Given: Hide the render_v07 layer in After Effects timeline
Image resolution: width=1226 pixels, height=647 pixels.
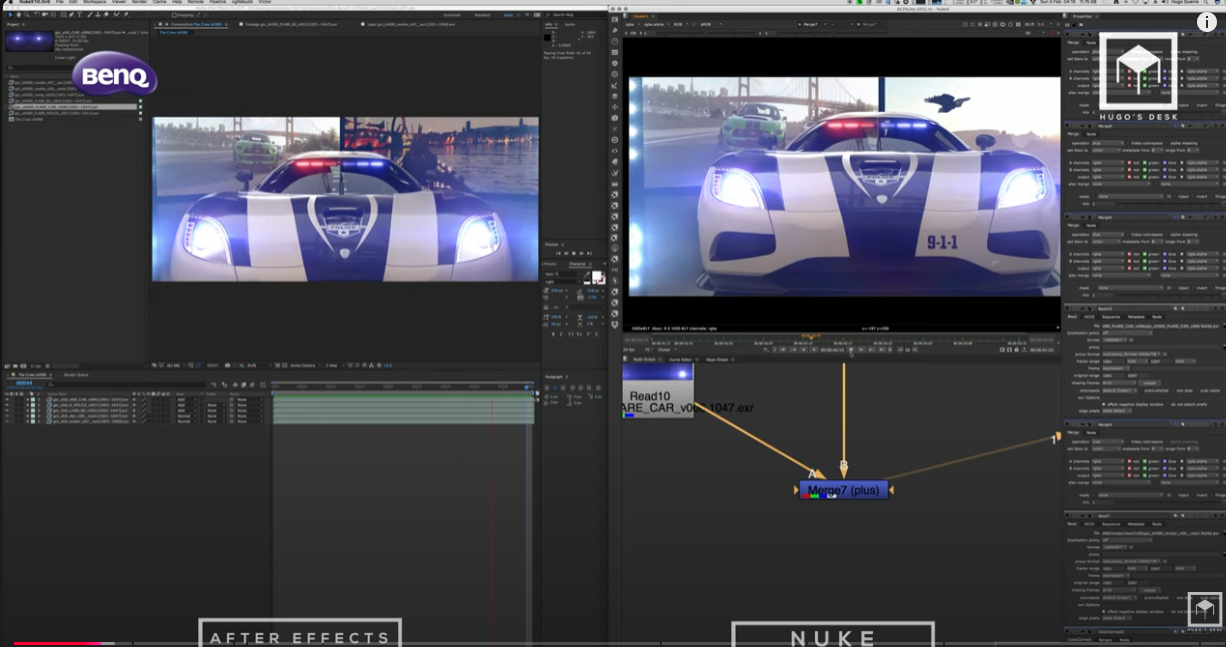Looking at the screenshot, I should pyautogui.click(x=7, y=421).
